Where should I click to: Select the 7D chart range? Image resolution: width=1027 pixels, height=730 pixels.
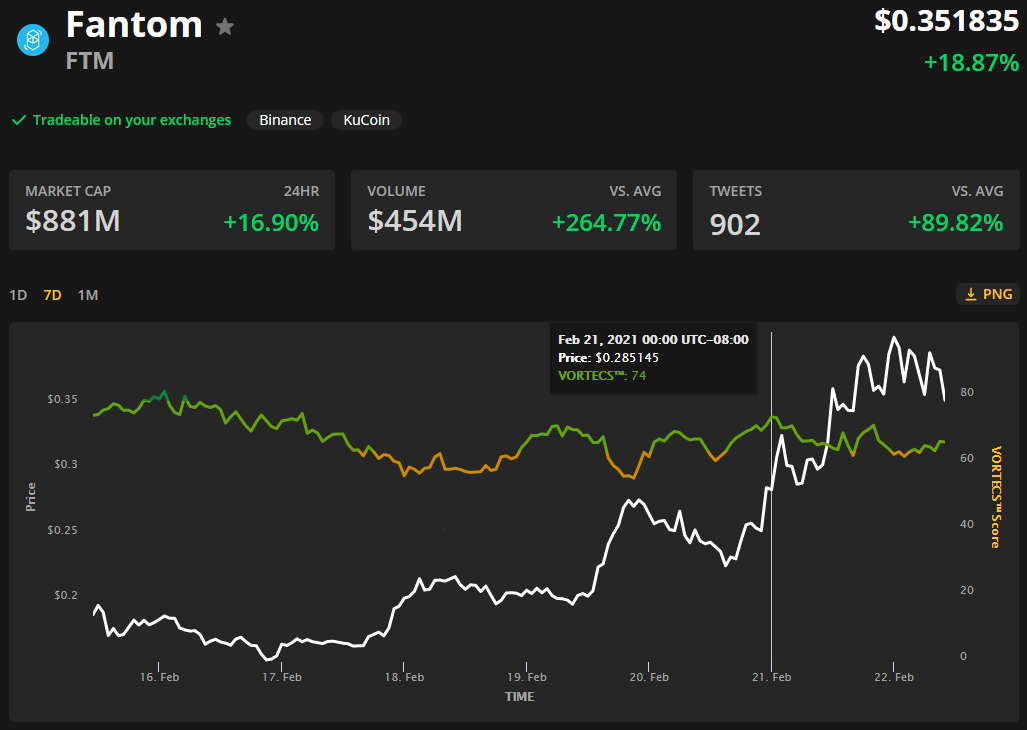pos(52,295)
